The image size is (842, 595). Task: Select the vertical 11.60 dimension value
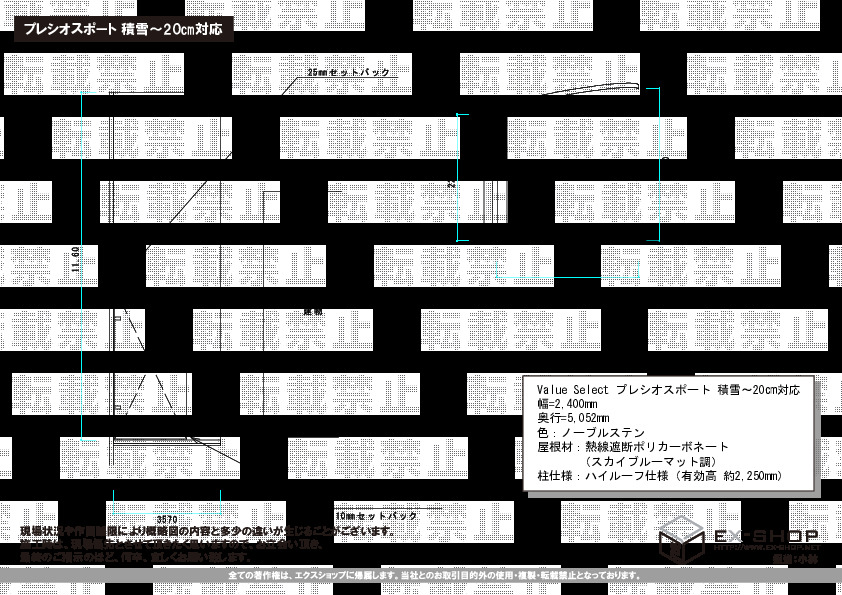pyautogui.click(x=76, y=259)
